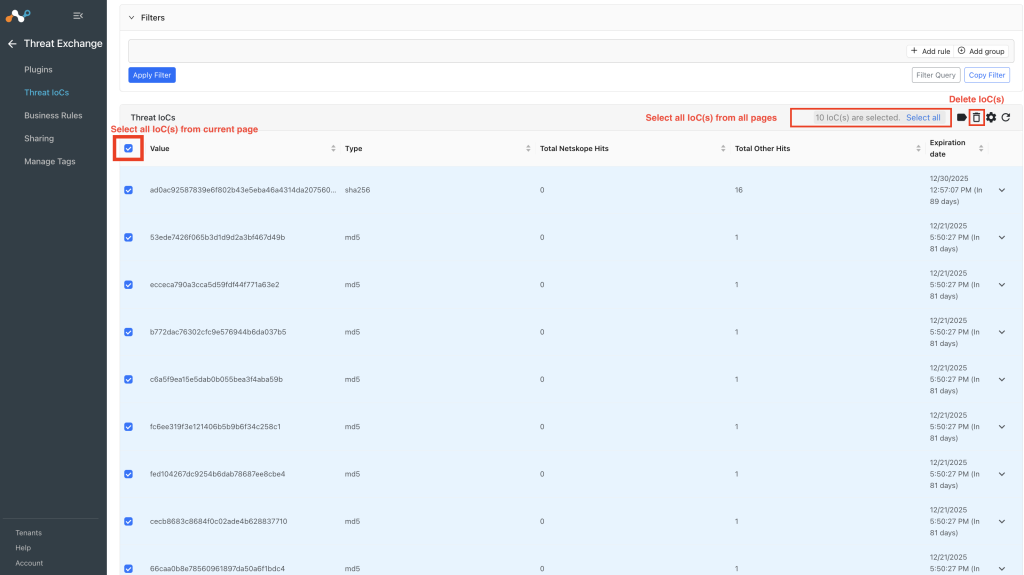Open Plugins in sidebar

38,69
